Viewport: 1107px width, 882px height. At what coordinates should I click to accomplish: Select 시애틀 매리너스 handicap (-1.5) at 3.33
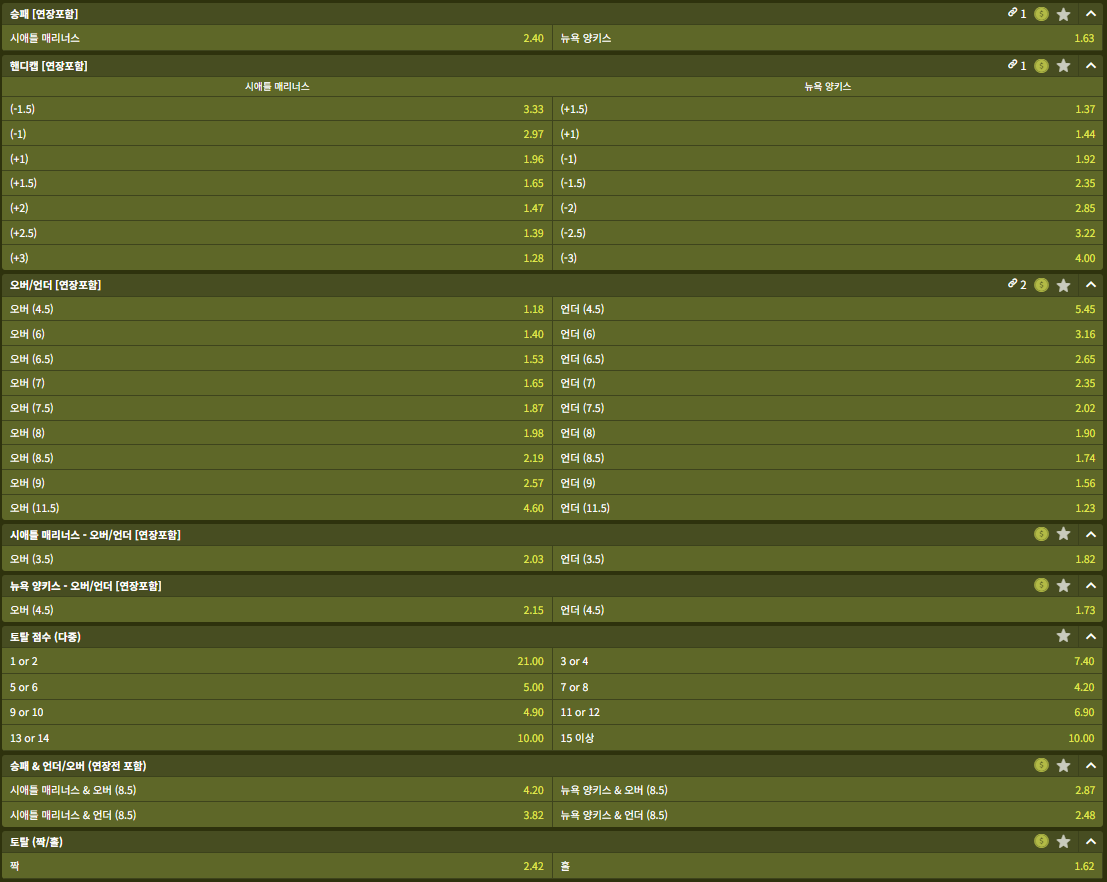[277, 109]
